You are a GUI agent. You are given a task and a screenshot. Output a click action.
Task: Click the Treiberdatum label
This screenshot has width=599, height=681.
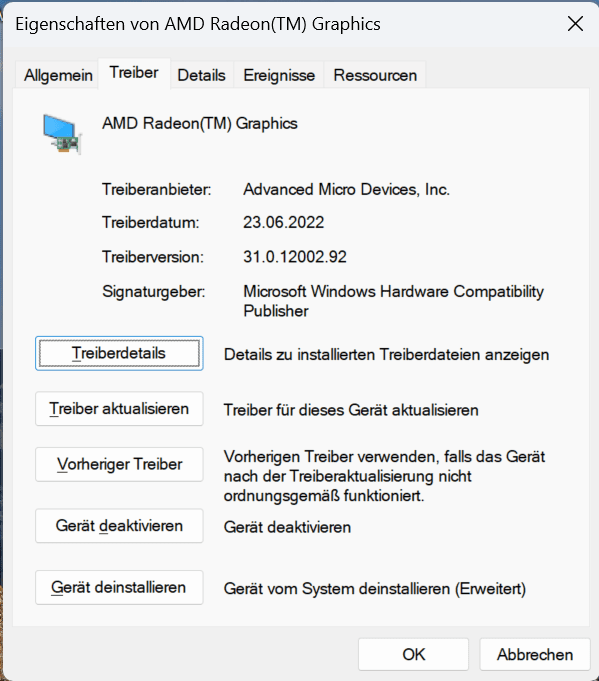click(151, 222)
